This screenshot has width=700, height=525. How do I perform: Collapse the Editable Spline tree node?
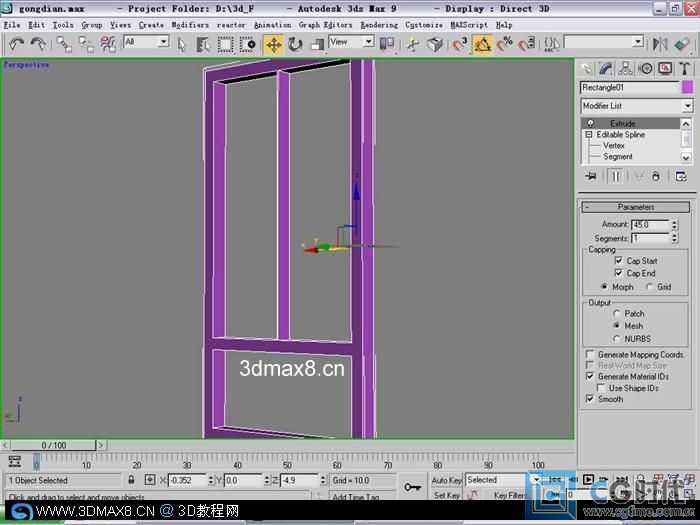(589, 134)
